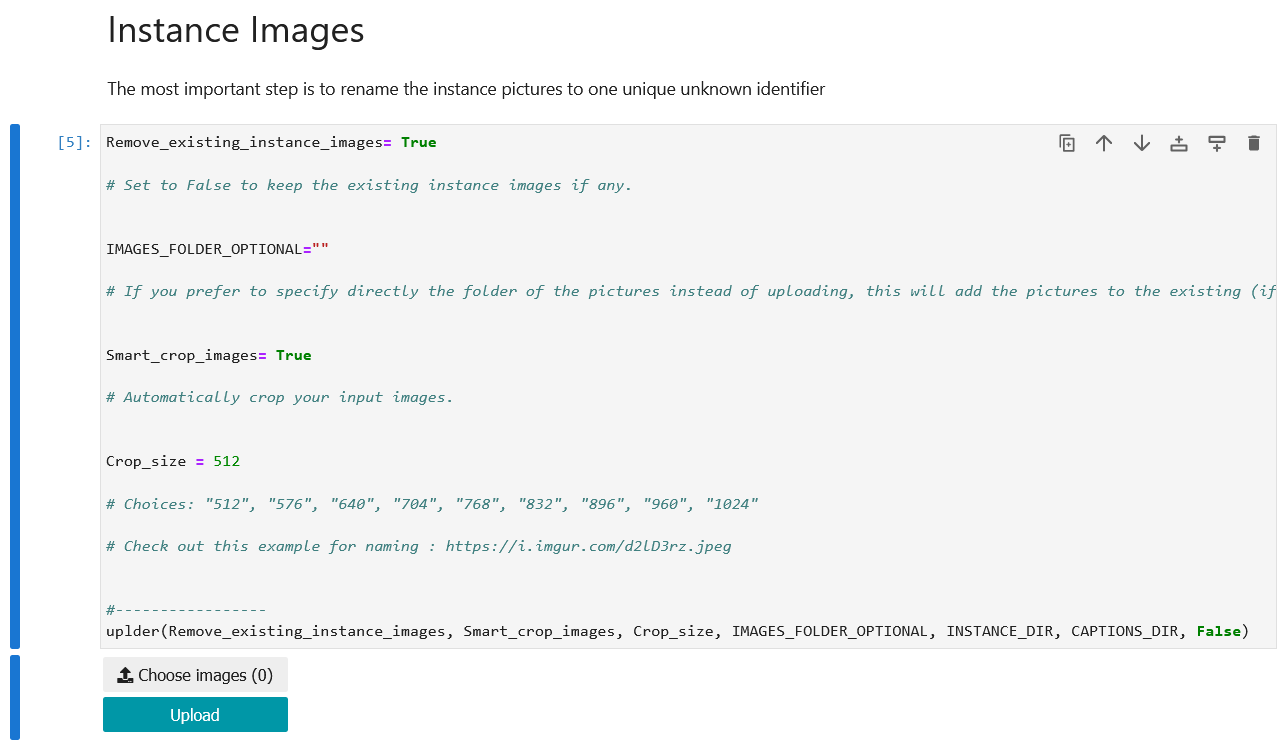Collapse the output area using its blue bar

15,697
